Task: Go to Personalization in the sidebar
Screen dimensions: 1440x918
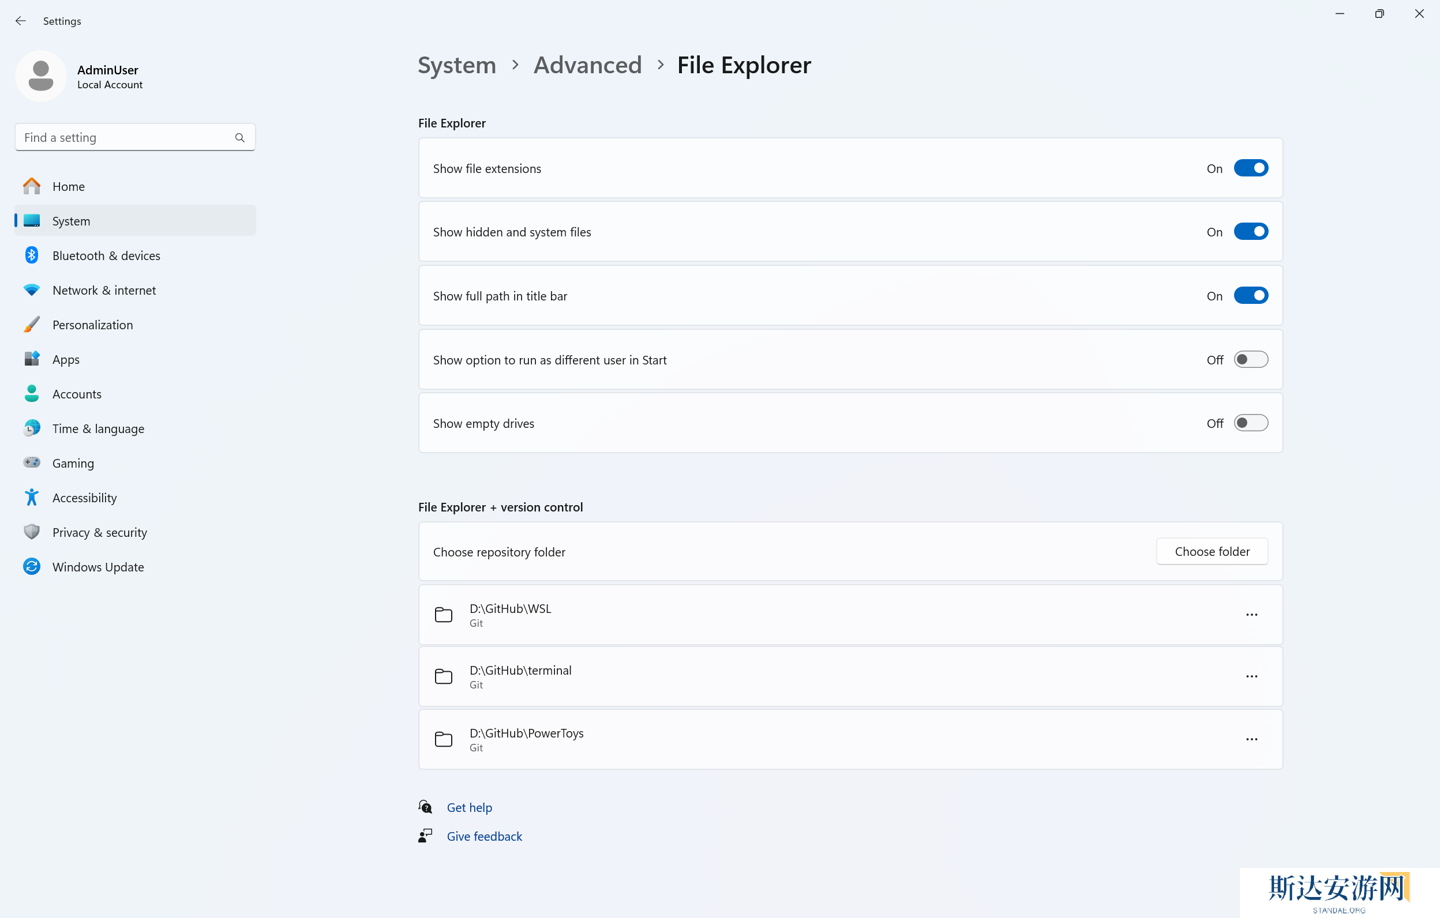Action: pyautogui.click(x=93, y=325)
